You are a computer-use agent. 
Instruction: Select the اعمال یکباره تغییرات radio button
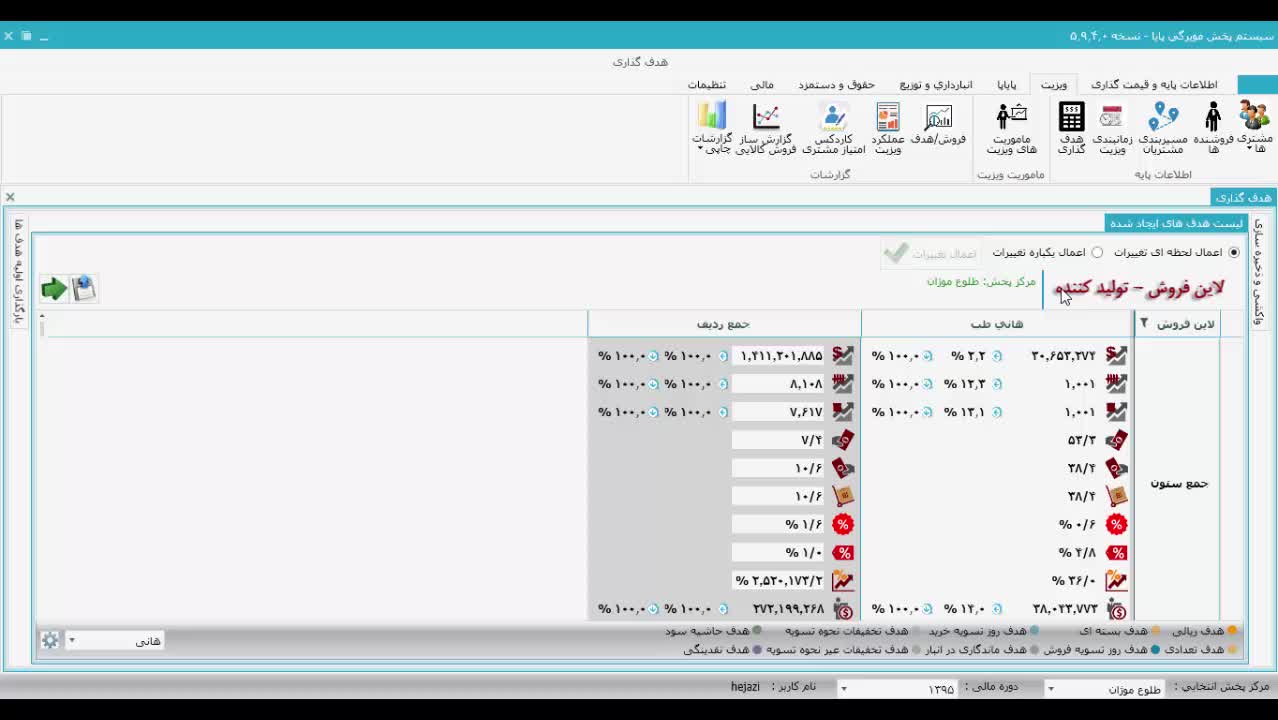pos(1097,253)
